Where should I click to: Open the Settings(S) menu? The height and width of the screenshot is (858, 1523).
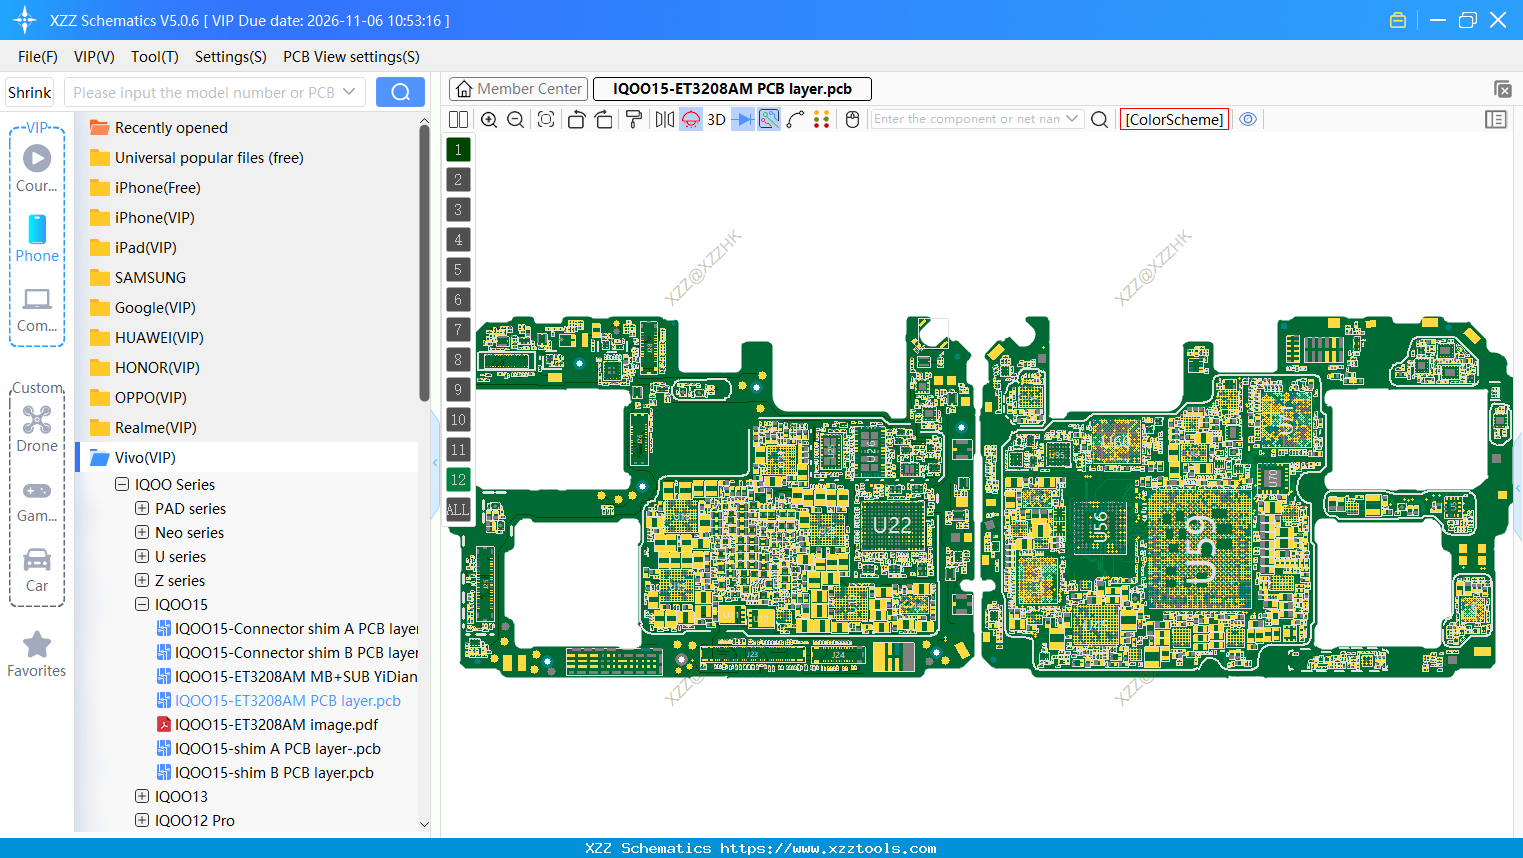point(230,57)
